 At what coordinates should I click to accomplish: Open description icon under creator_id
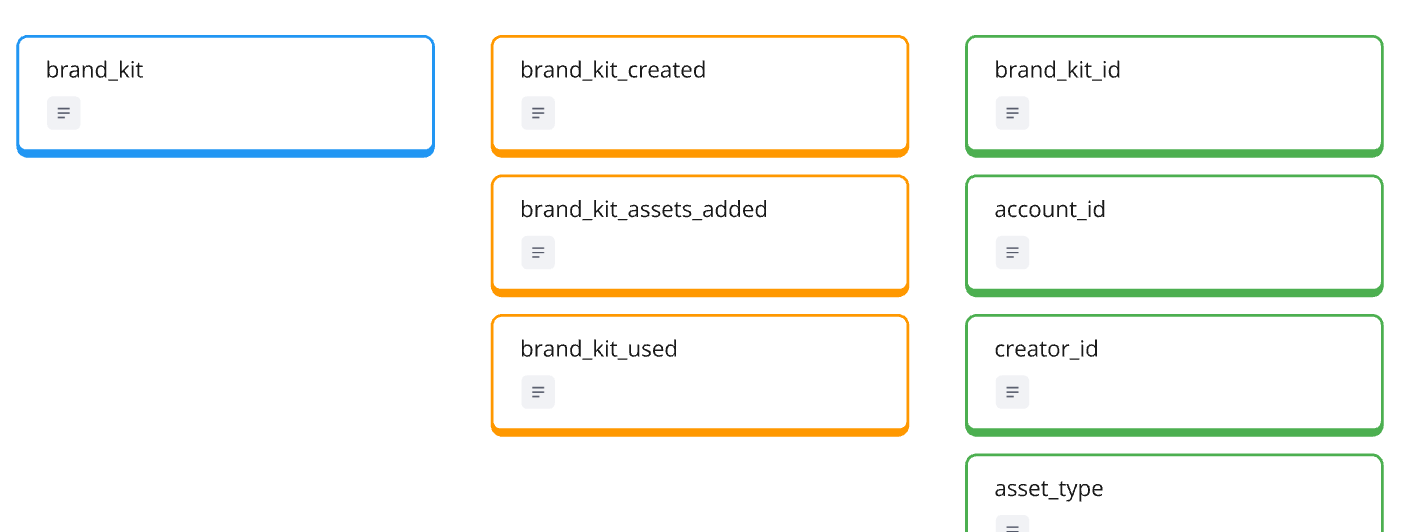[1012, 392]
